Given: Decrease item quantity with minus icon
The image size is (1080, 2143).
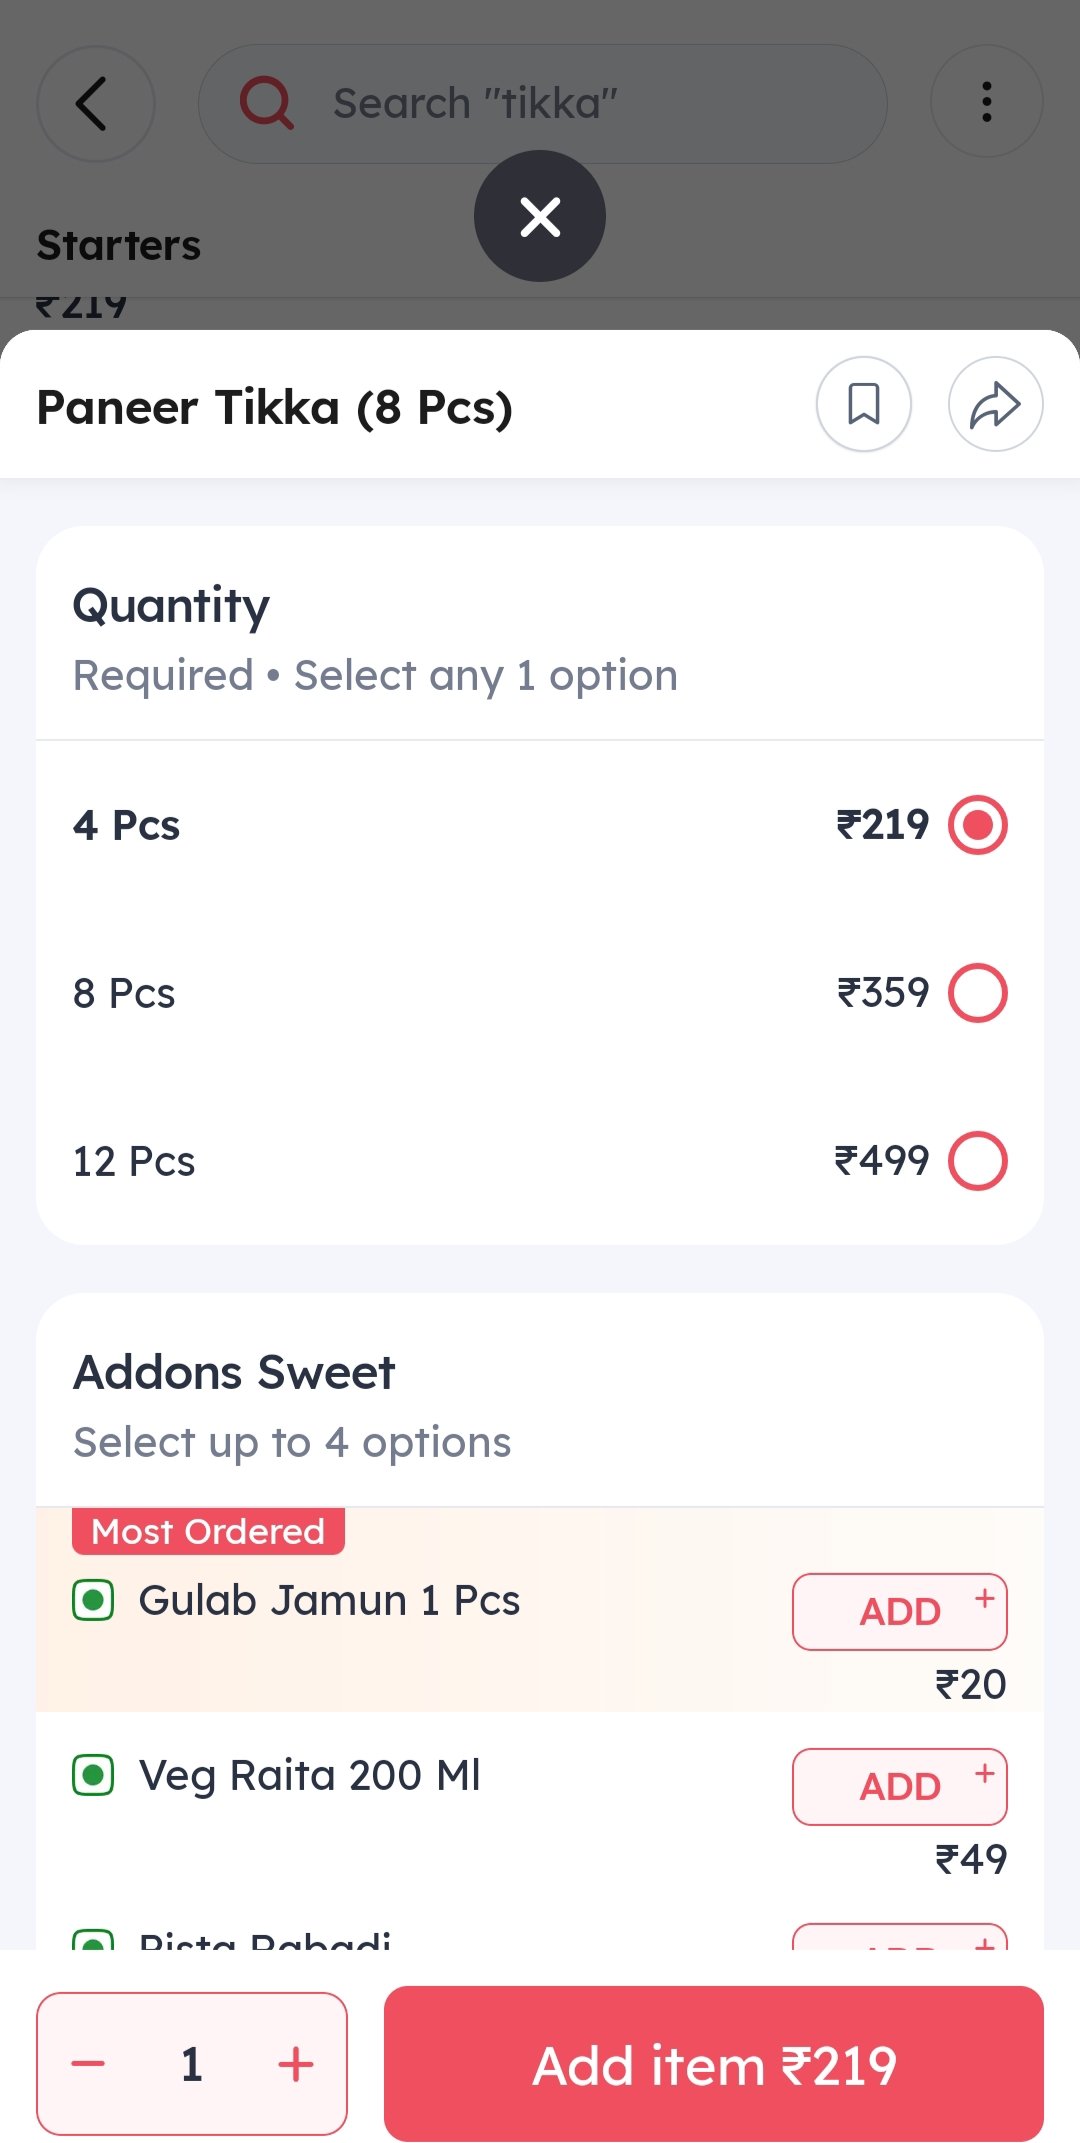Looking at the screenshot, I should (88, 2064).
